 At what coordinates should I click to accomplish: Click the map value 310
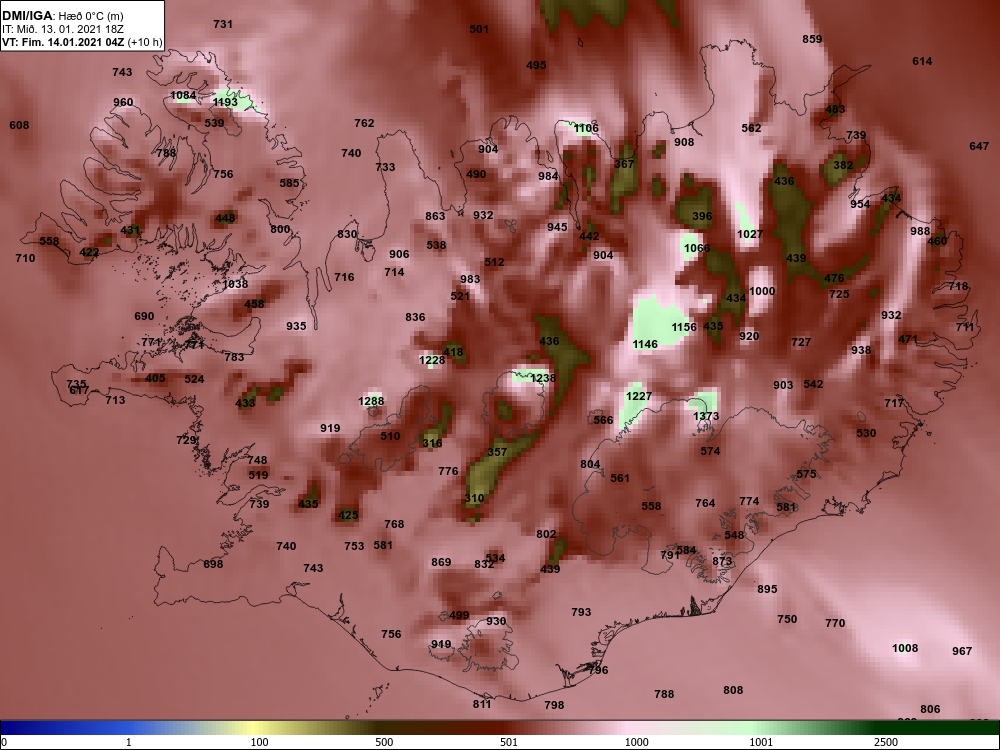[x=474, y=498]
